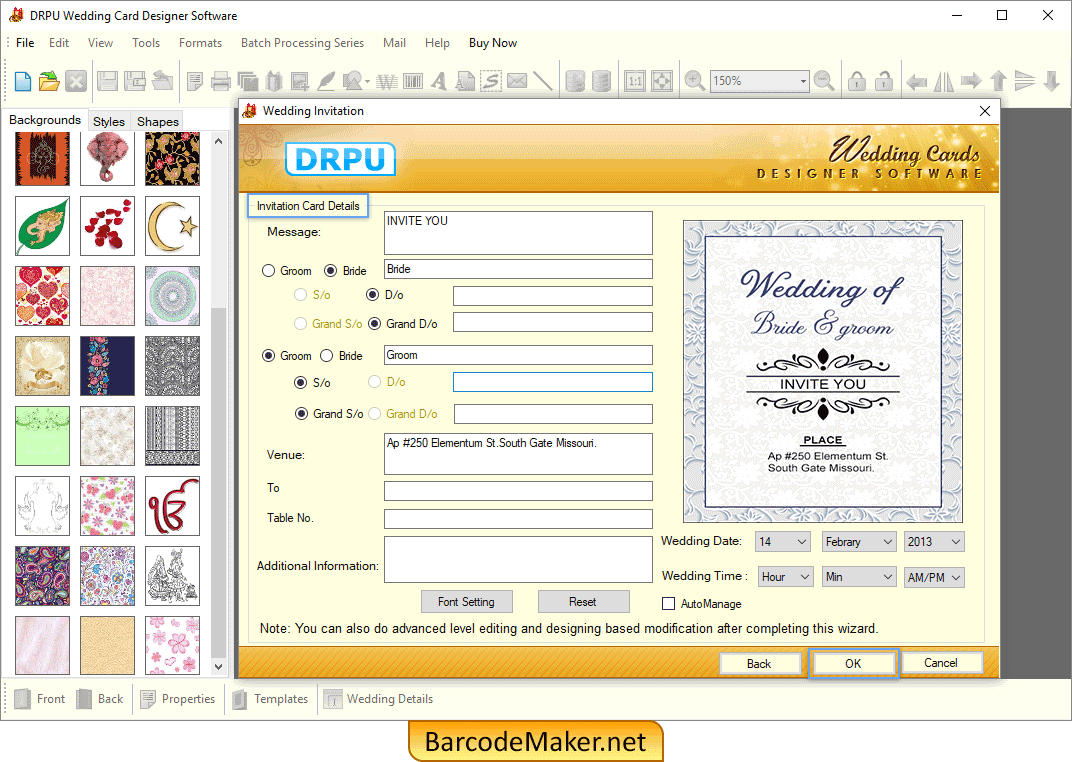The height and width of the screenshot is (762, 1072).
Task: Open the year dropdown showing 2013
Action: (934, 541)
